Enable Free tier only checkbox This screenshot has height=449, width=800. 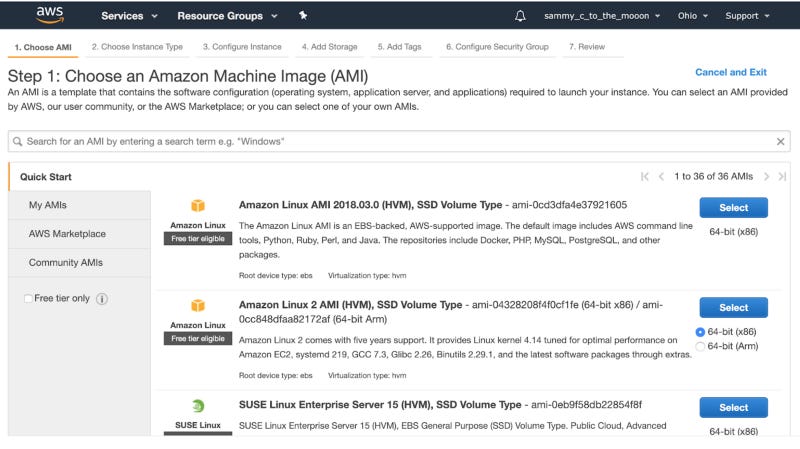[29, 298]
